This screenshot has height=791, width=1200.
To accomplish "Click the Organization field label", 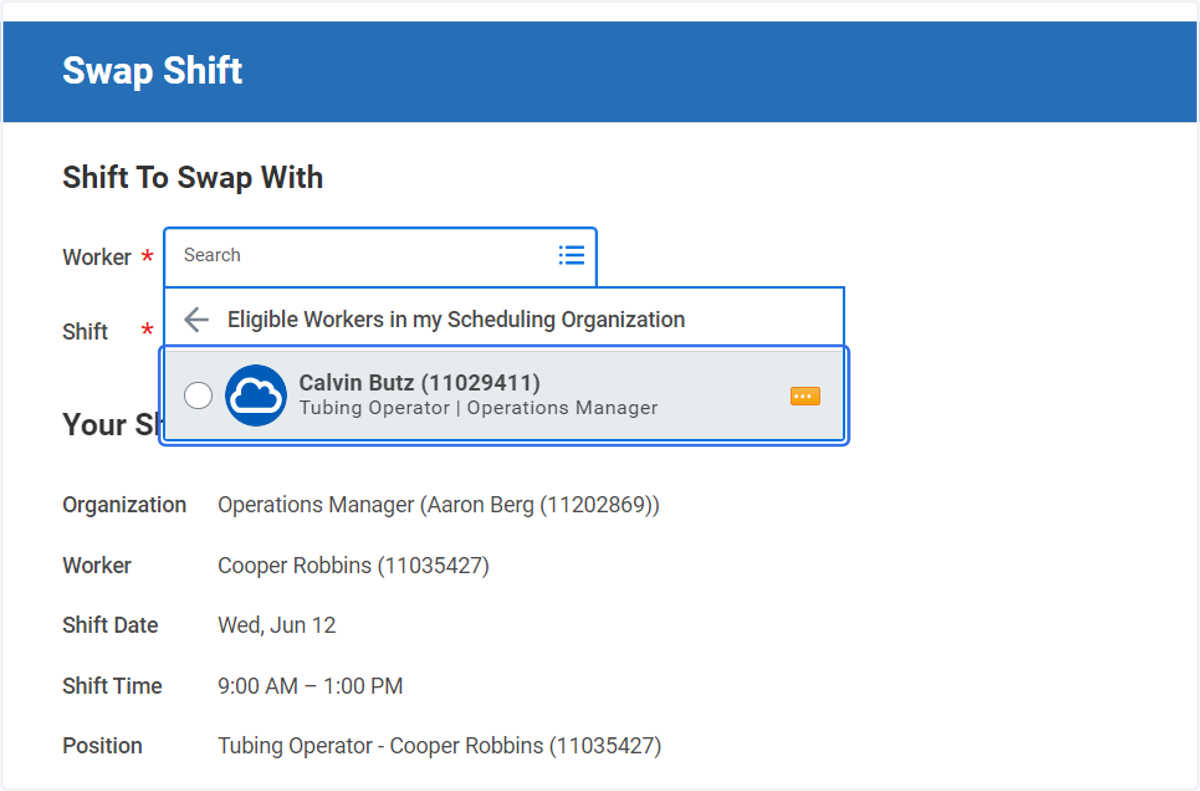I will [124, 505].
